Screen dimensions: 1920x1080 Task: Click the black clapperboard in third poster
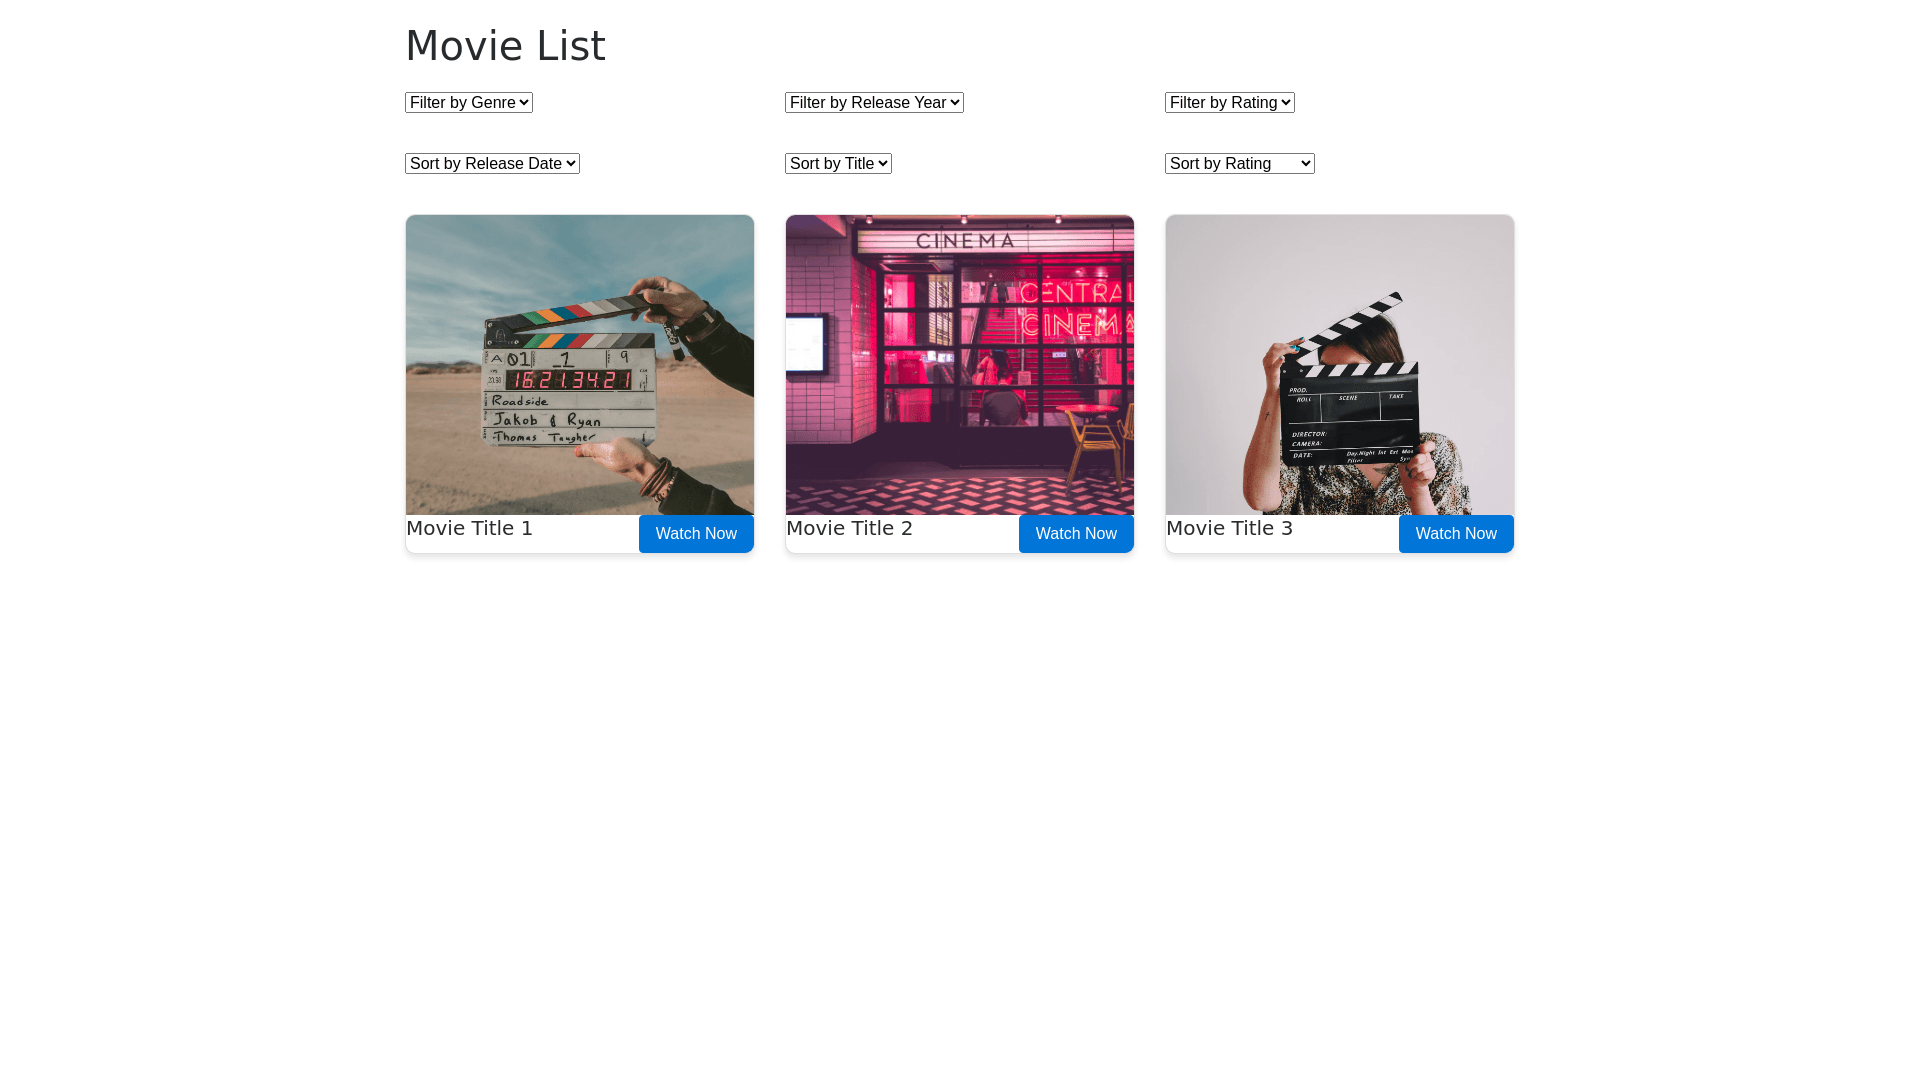(x=1350, y=415)
